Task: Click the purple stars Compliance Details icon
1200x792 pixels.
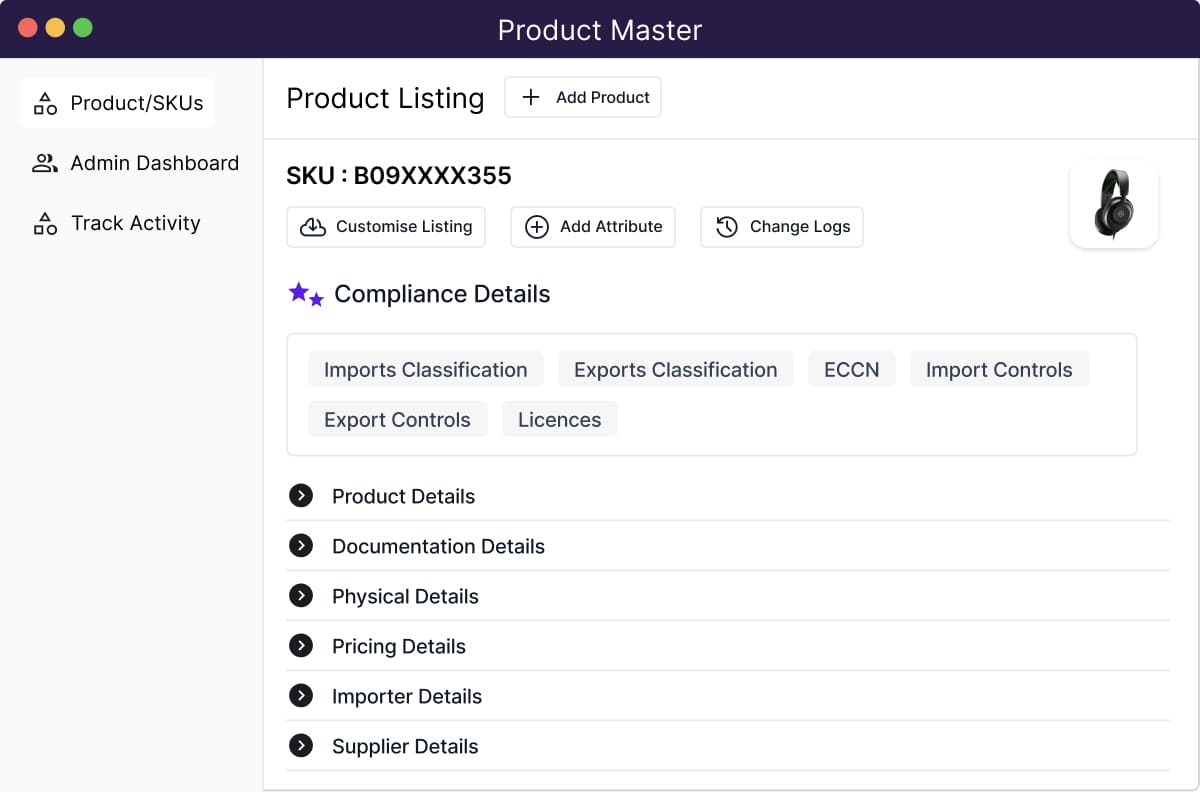Action: (x=306, y=294)
